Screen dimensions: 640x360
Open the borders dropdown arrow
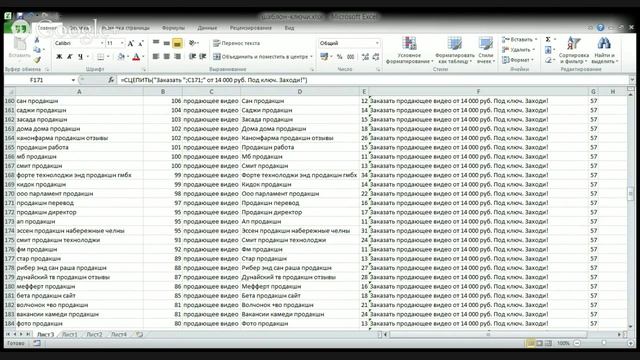[107, 57]
